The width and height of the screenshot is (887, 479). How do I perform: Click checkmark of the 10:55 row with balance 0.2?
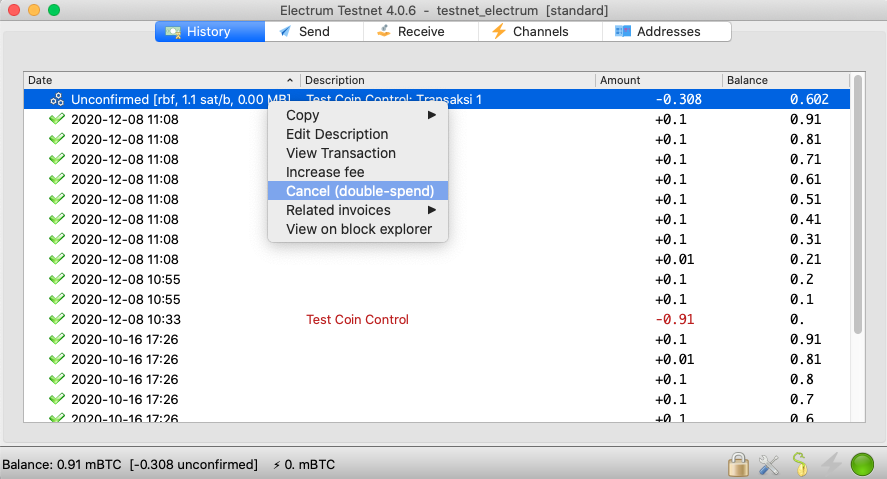point(57,279)
